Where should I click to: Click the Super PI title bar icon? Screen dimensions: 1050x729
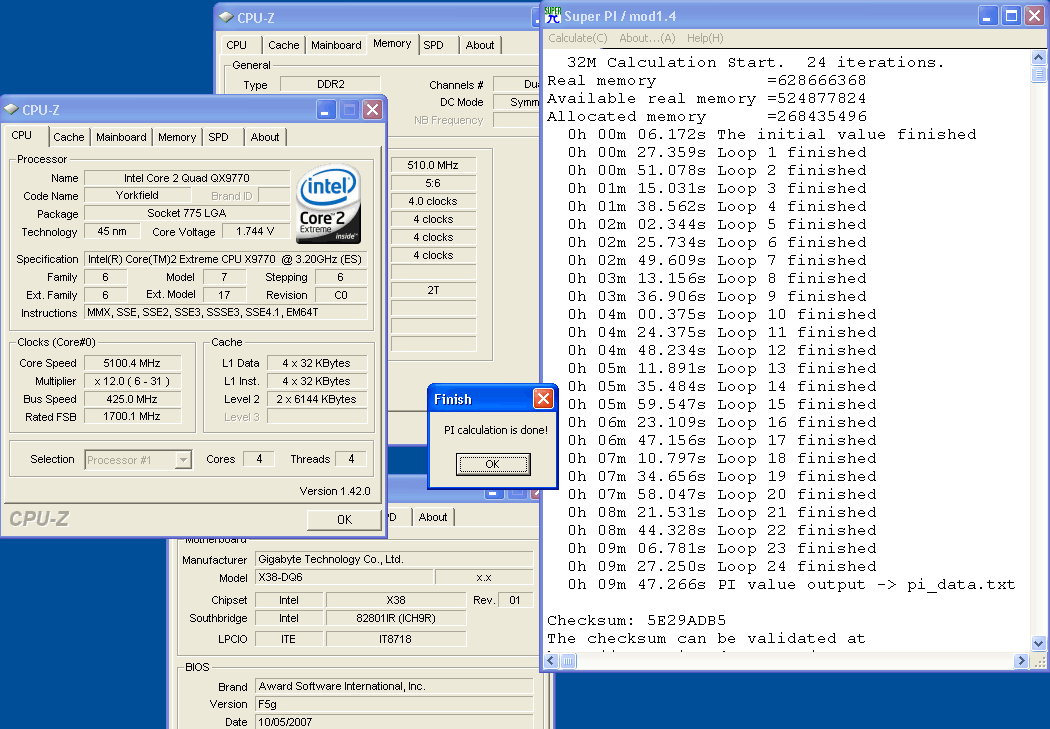pyautogui.click(x=552, y=15)
